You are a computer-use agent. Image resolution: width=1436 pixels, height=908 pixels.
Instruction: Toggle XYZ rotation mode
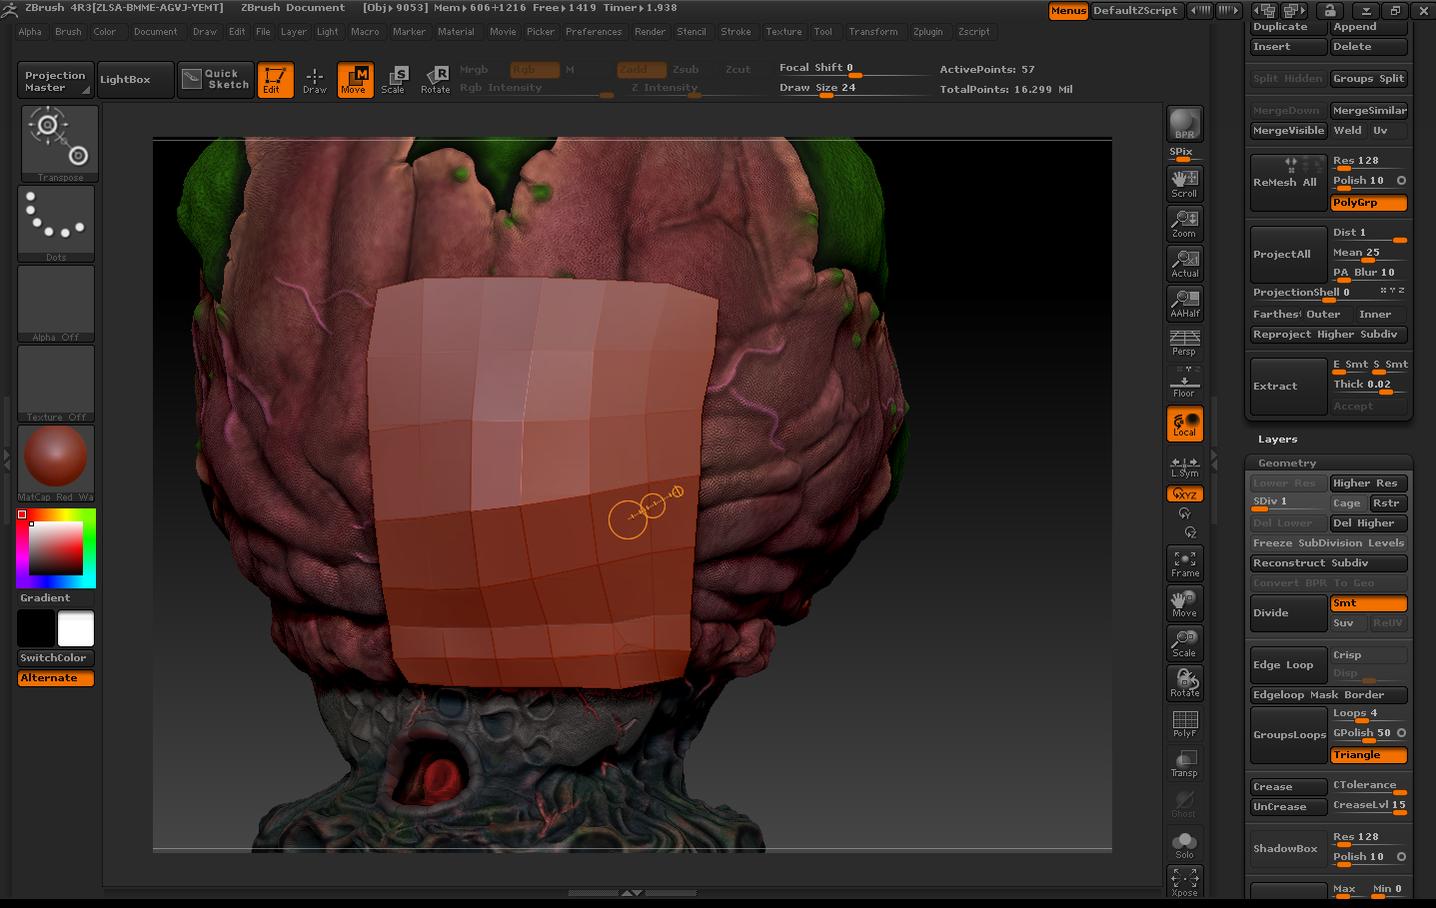click(x=1184, y=494)
